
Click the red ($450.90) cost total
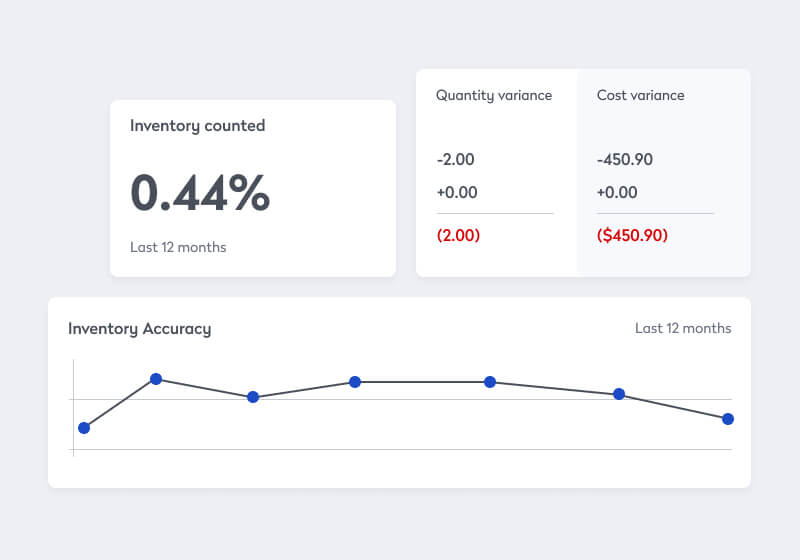(x=632, y=236)
